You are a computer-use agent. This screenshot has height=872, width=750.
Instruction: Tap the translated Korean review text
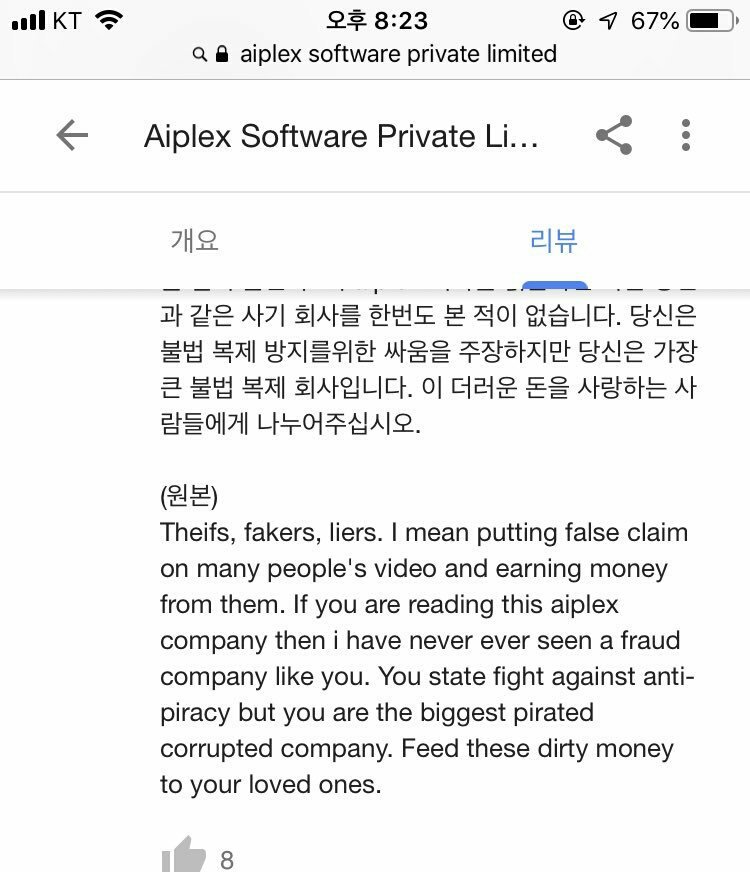coord(428,369)
